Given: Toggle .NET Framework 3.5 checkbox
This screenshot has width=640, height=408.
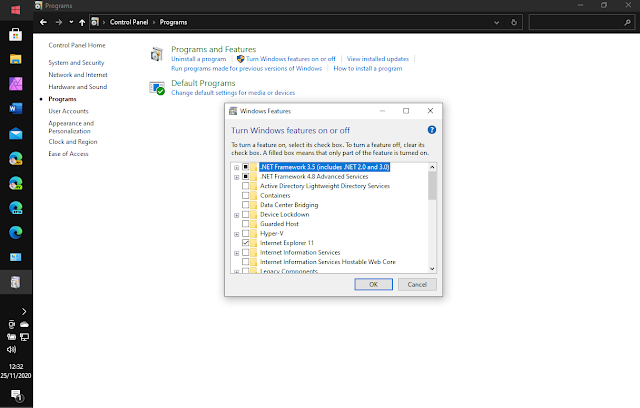Looking at the screenshot, I should 245,167.
